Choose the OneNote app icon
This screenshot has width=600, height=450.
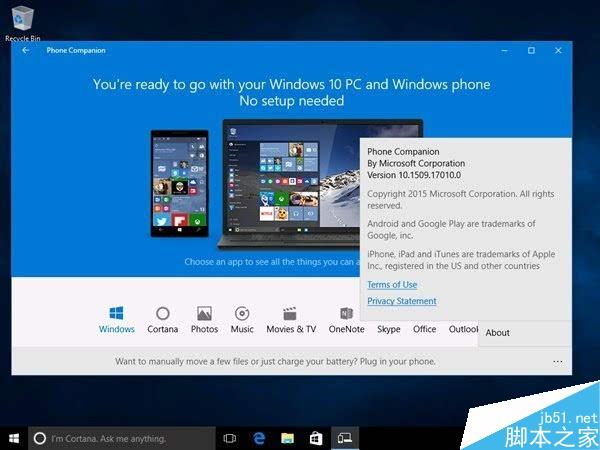[x=346, y=313]
